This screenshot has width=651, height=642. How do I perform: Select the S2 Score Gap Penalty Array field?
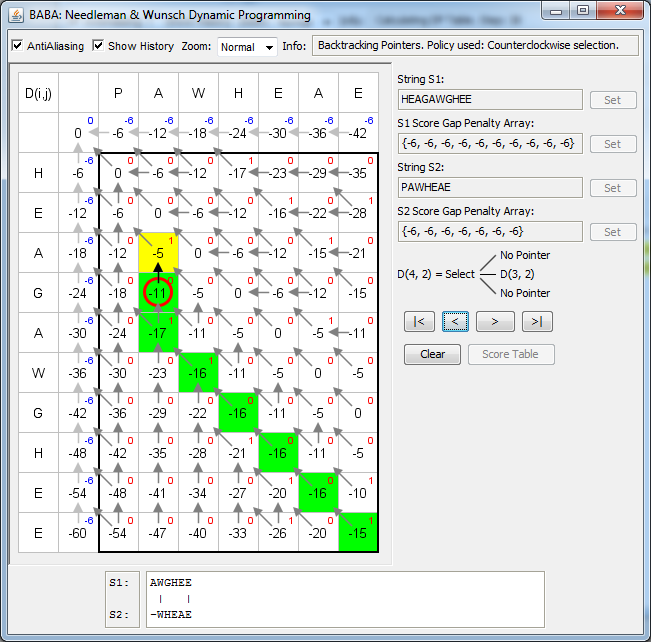[x=489, y=232]
